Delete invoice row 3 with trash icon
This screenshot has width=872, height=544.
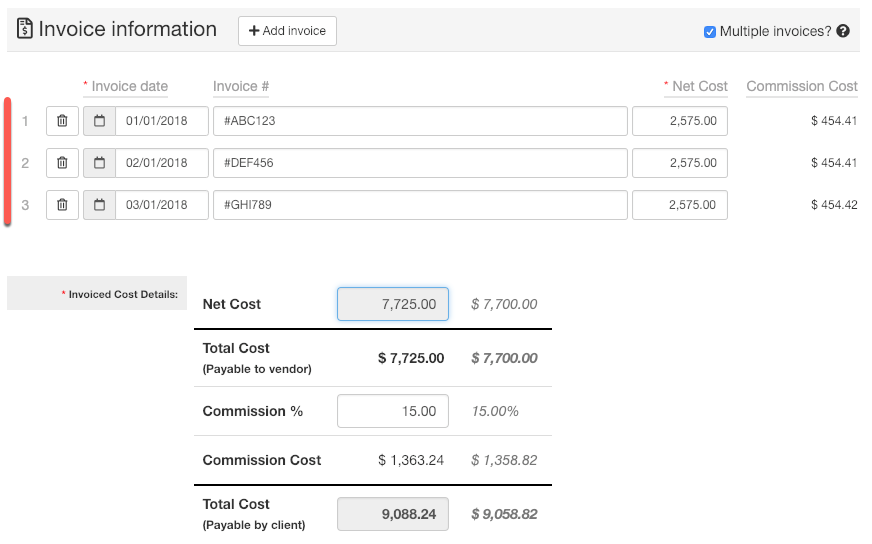[x=62, y=205]
